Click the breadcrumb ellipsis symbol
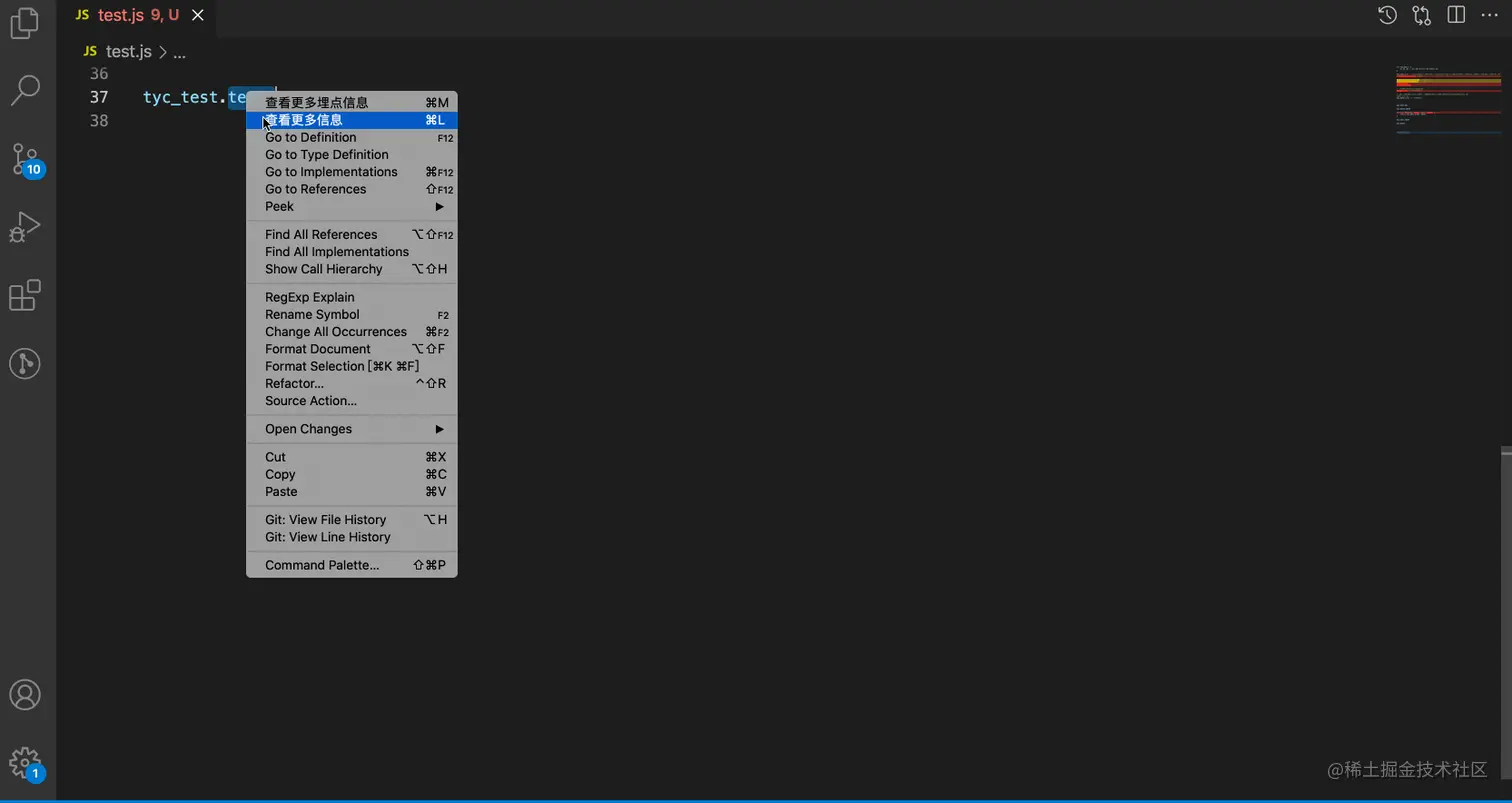Viewport: 1512px width, 803px height. coord(180,52)
